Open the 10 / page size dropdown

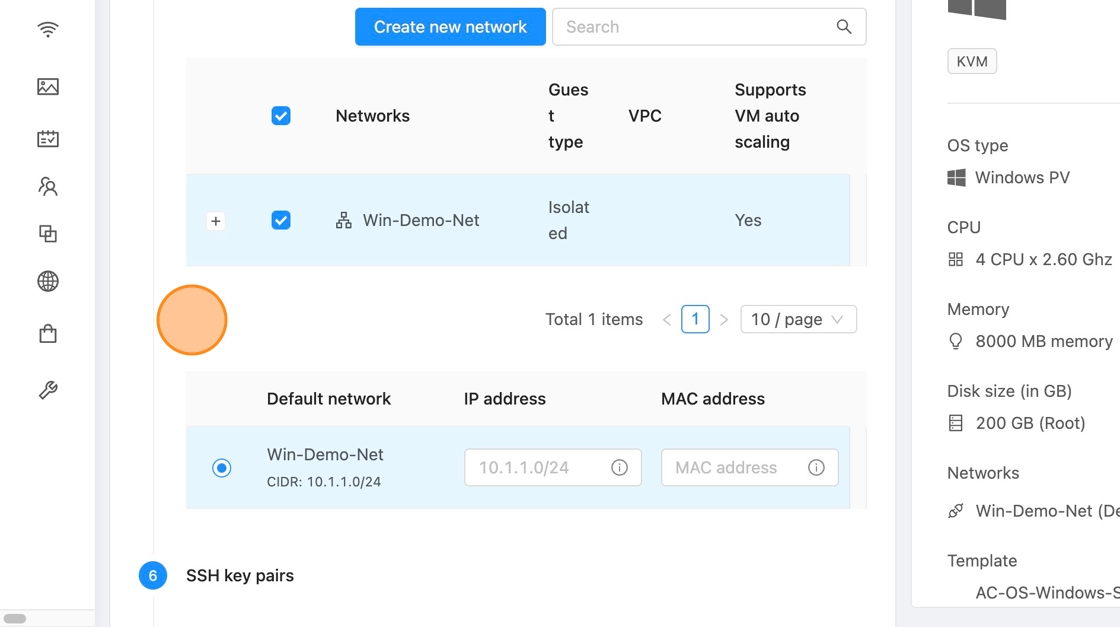(798, 319)
